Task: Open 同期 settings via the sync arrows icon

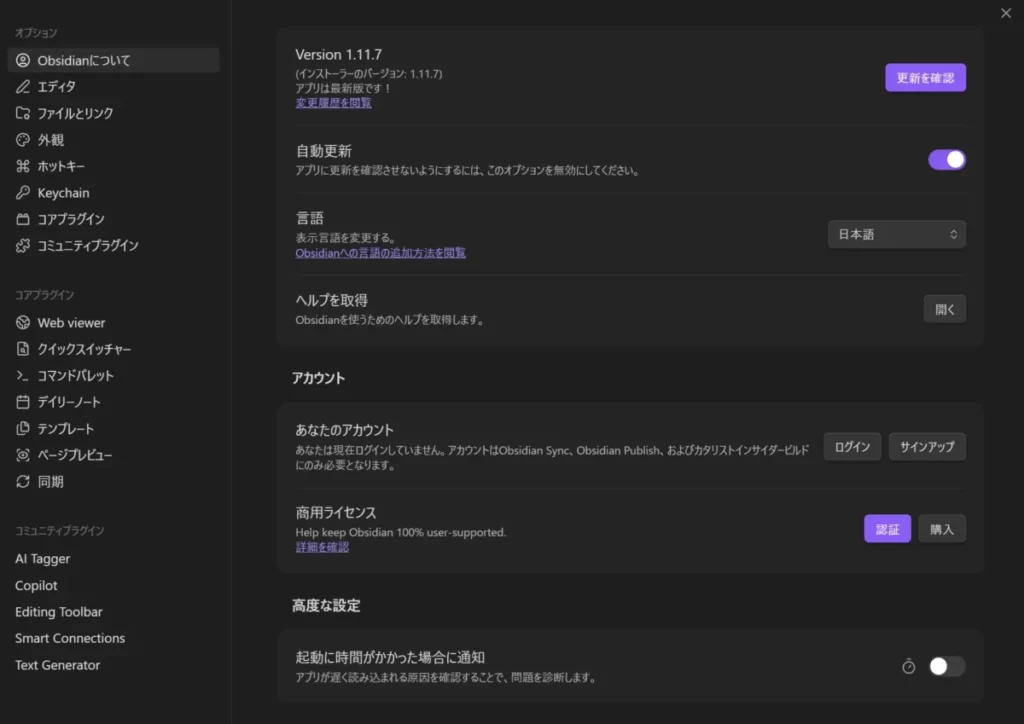Action: pos(22,481)
